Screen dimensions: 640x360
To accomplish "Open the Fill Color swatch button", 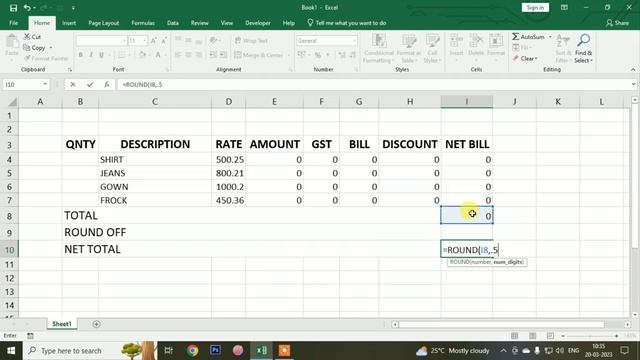I will (x=142, y=55).
